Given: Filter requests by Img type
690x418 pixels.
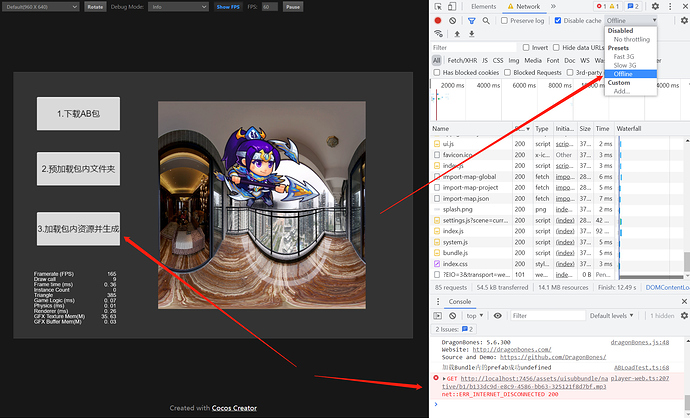Looking at the screenshot, I should [514, 60].
